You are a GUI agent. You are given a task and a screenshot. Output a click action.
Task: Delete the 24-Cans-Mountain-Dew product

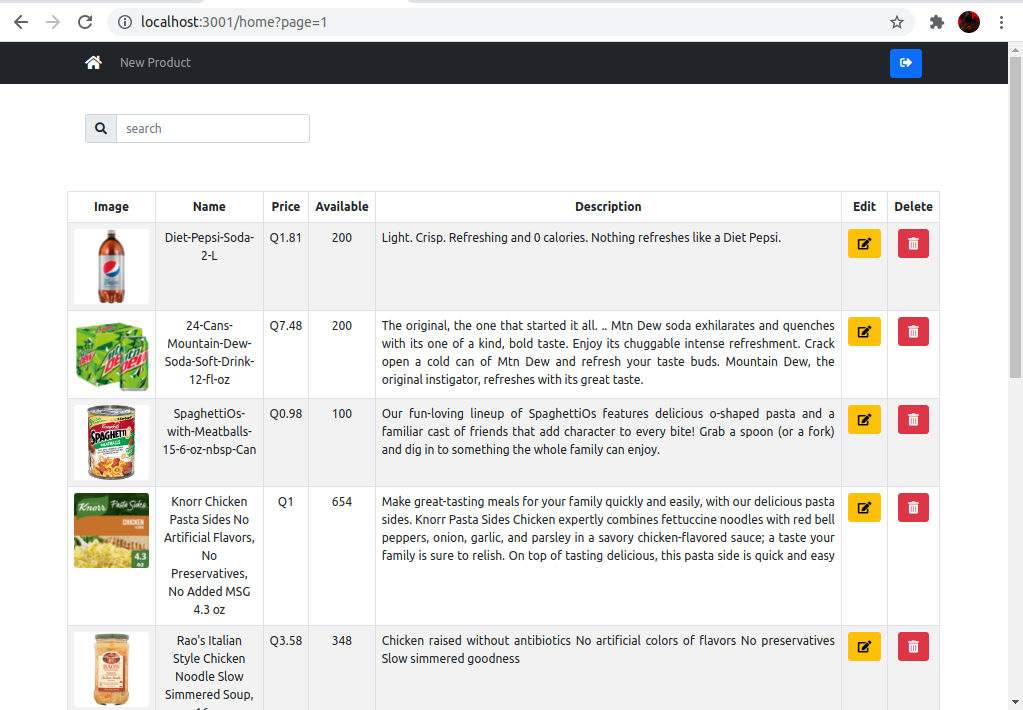pyautogui.click(x=913, y=332)
